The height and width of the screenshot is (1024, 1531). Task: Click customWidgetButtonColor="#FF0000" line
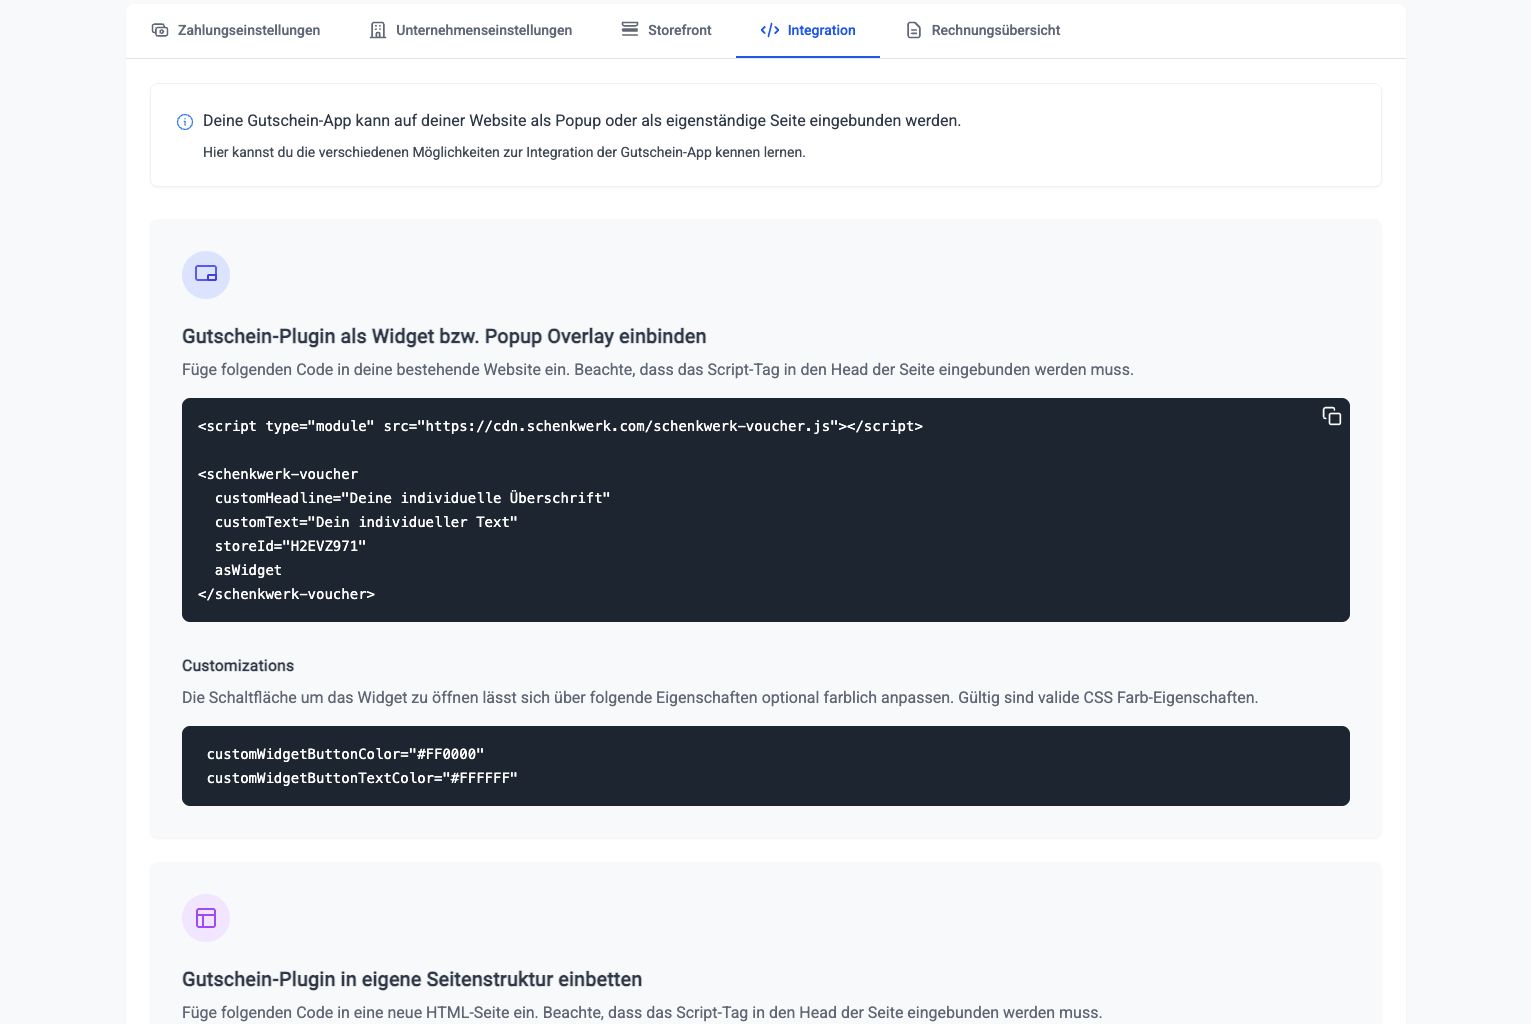[x=345, y=754]
